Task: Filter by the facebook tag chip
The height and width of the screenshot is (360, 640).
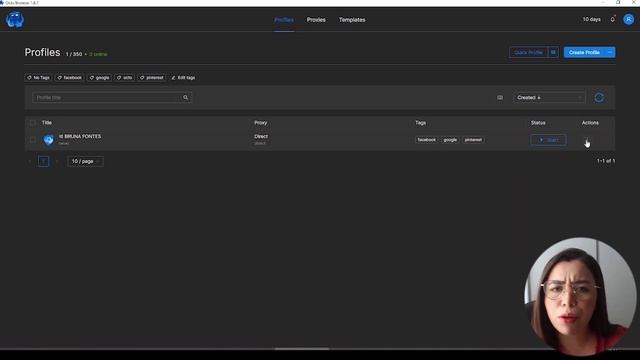Action: tap(69, 78)
